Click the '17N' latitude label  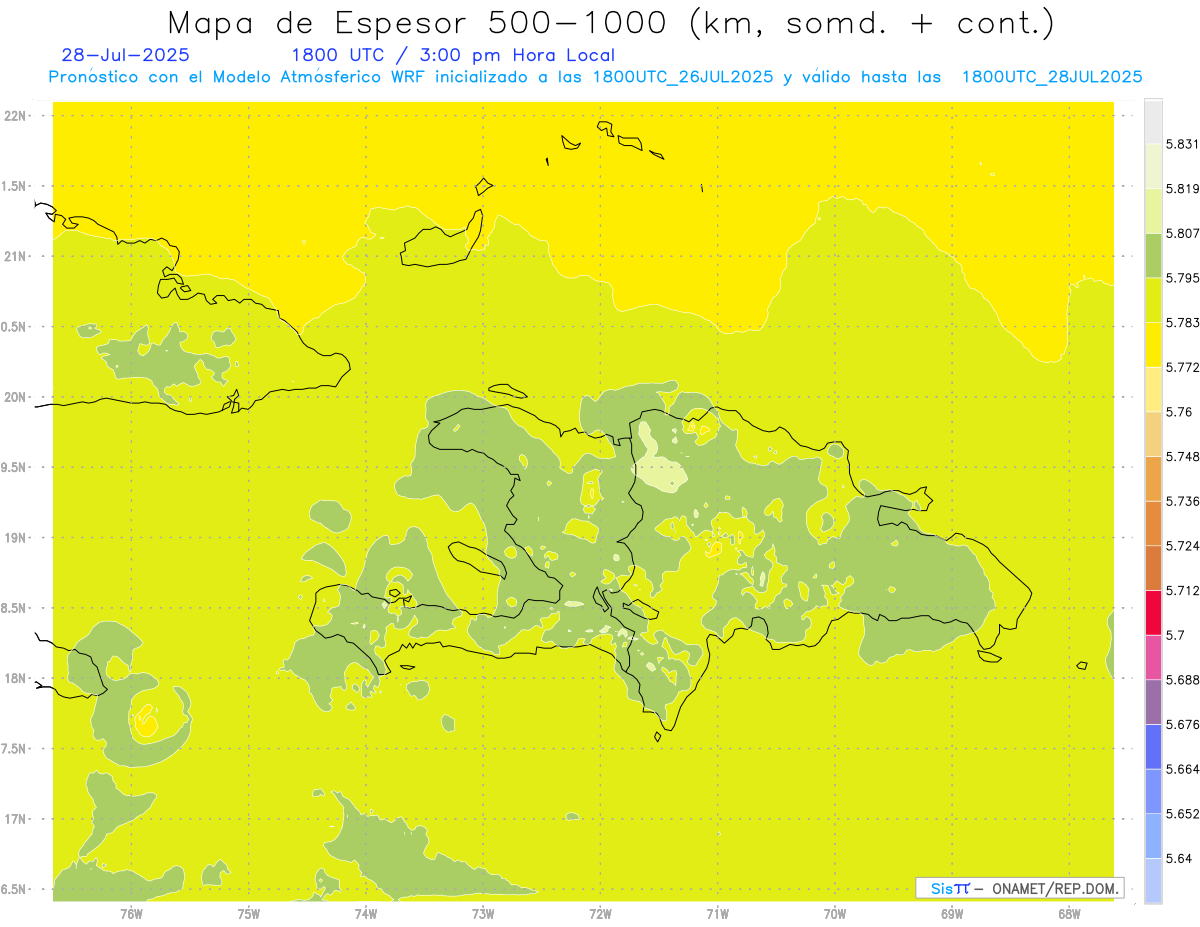pos(15,819)
